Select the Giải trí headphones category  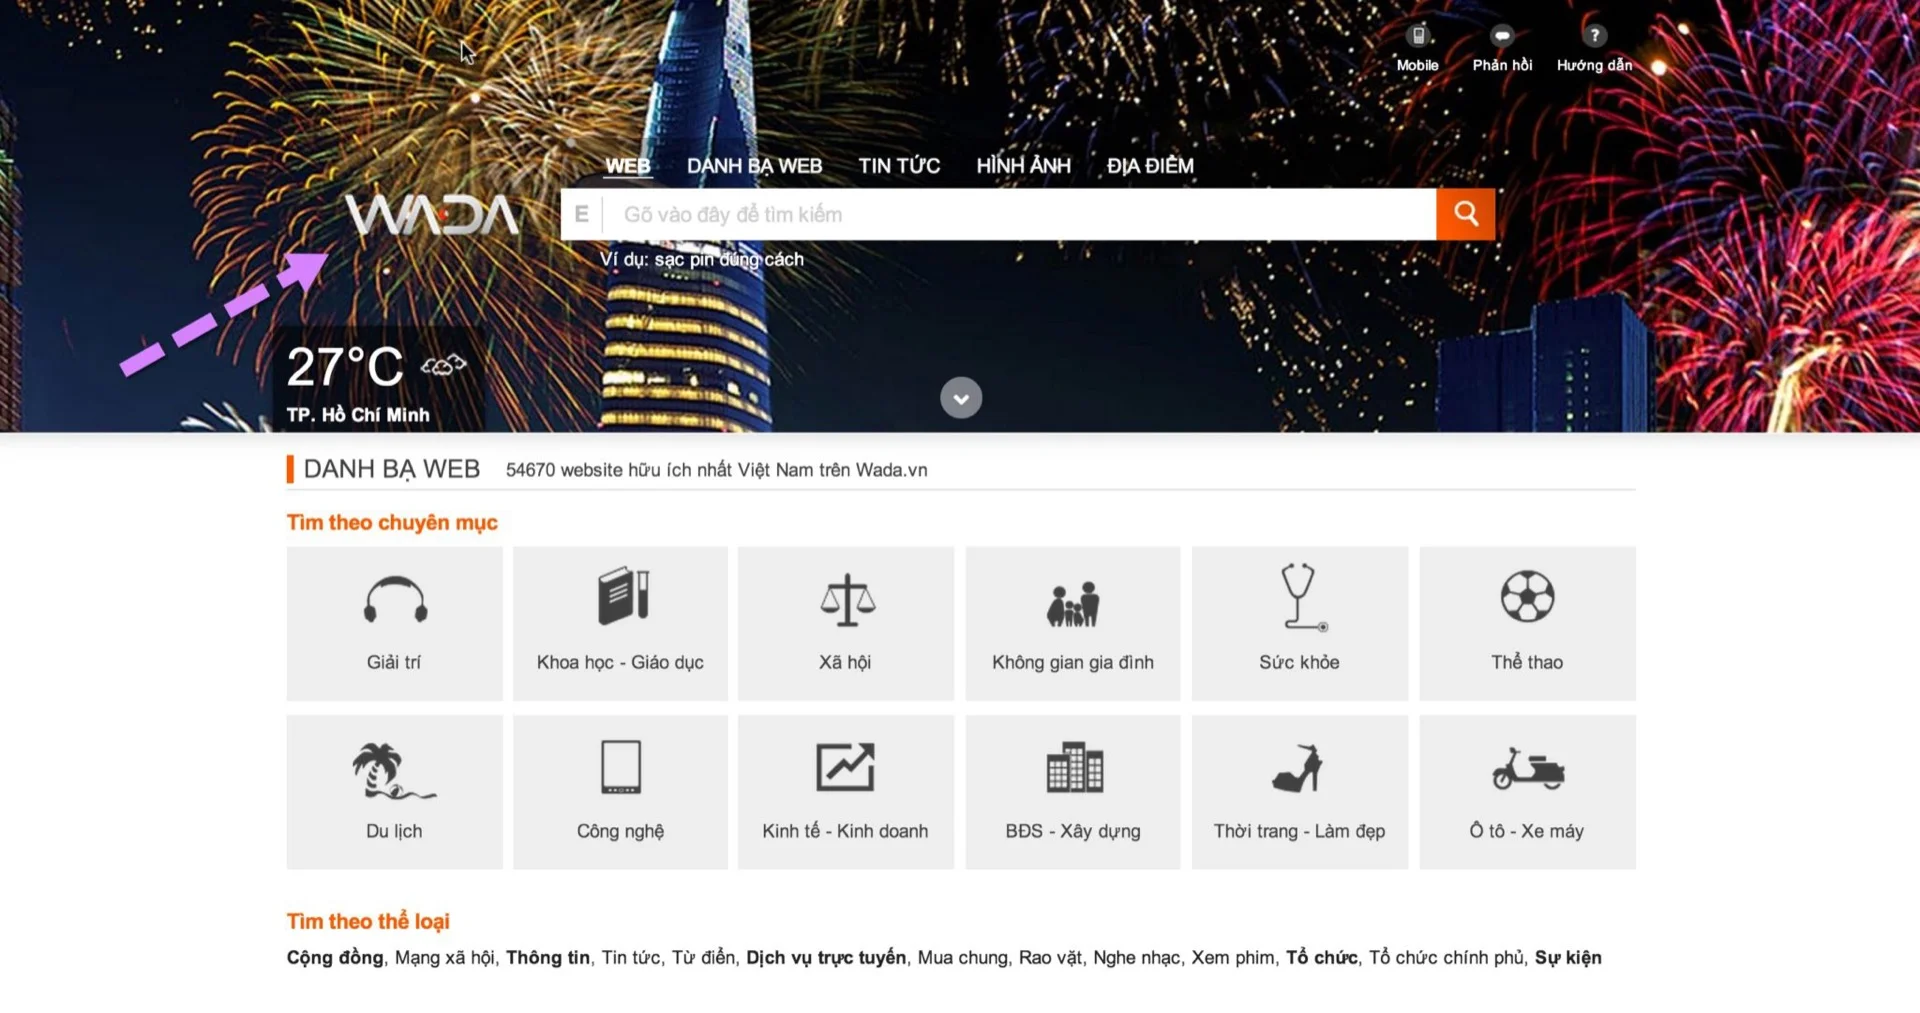[394, 622]
